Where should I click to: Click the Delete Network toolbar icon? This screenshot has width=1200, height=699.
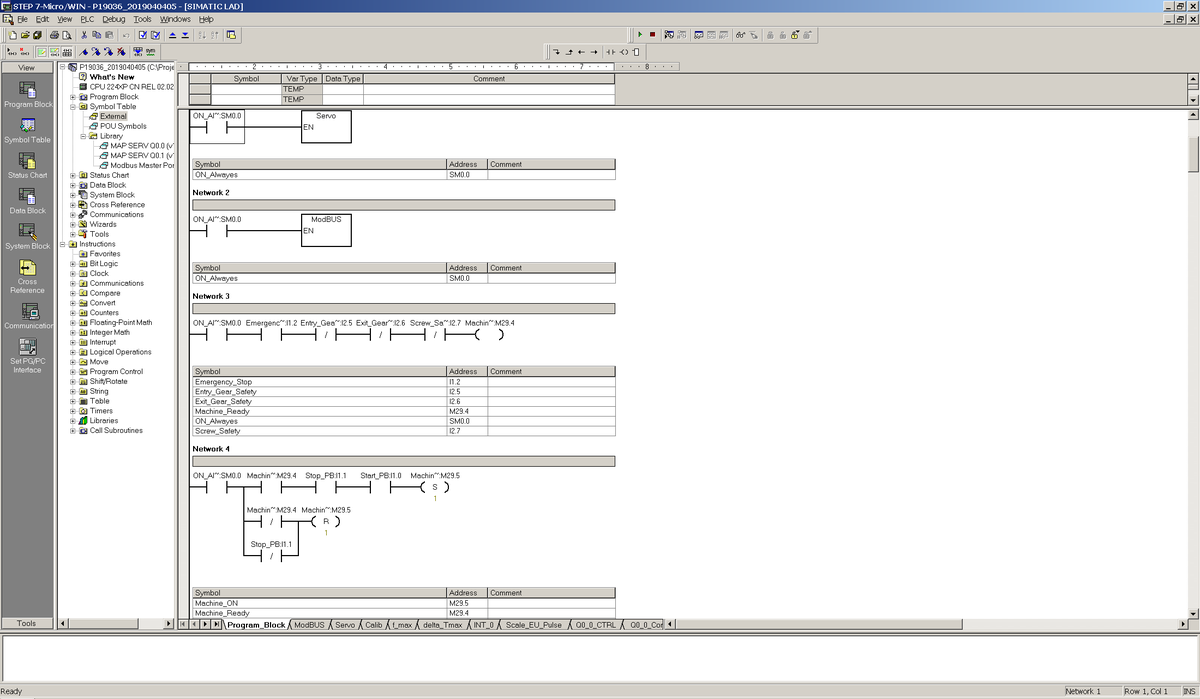(x=24, y=51)
